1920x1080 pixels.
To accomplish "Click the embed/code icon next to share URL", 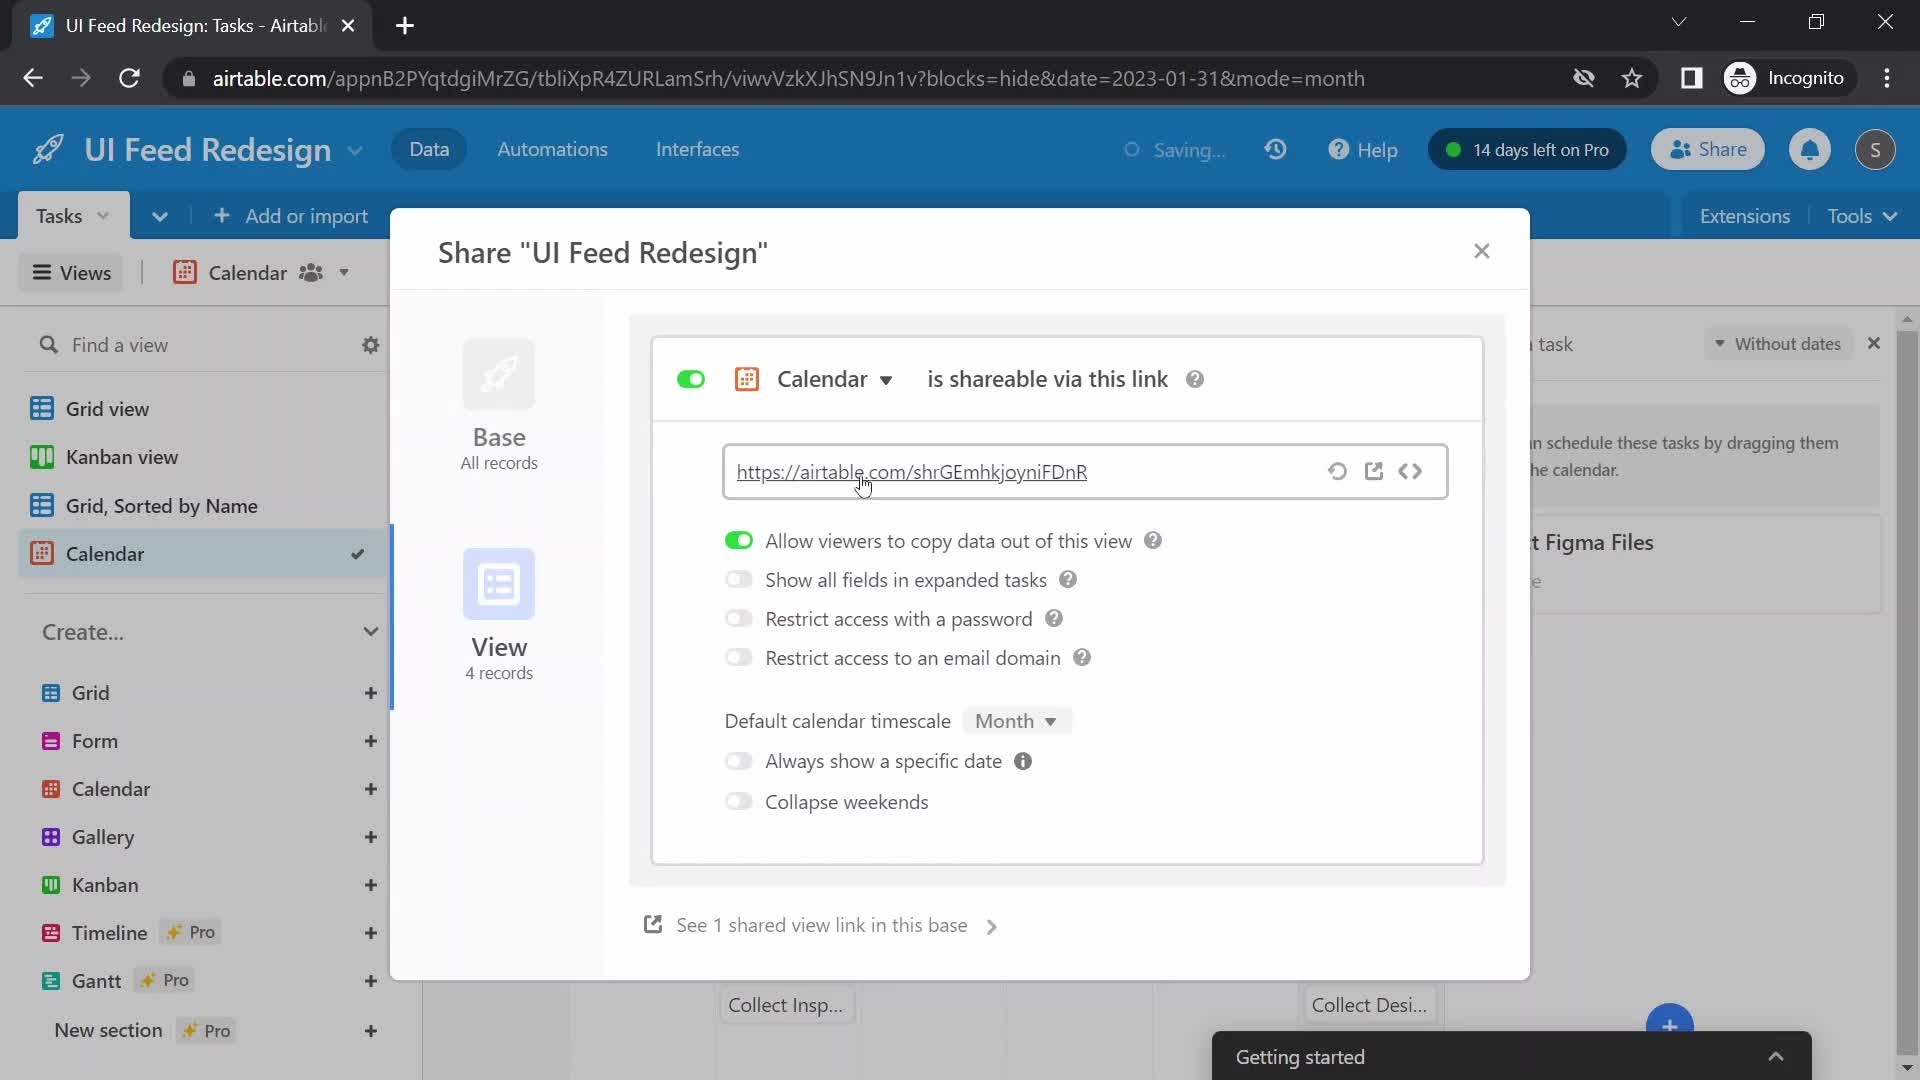I will [x=1410, y=471].
